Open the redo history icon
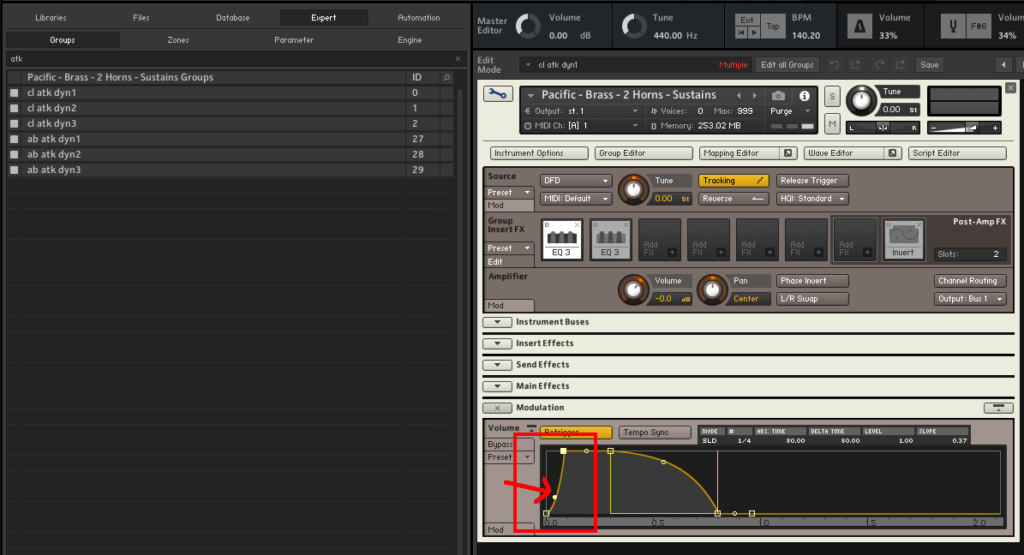 [901, 65]
